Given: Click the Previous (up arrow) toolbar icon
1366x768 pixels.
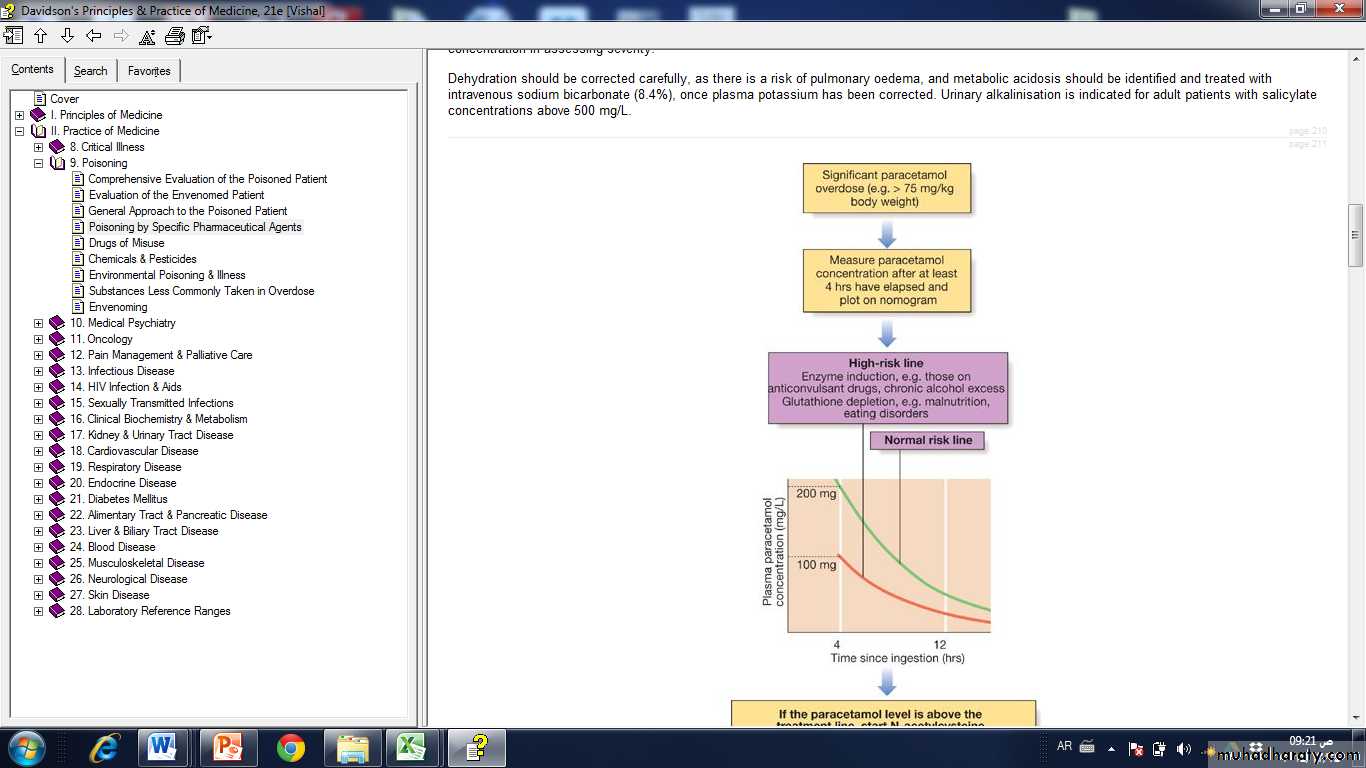Looking at the screenshot, I should (x=40, y=36).
